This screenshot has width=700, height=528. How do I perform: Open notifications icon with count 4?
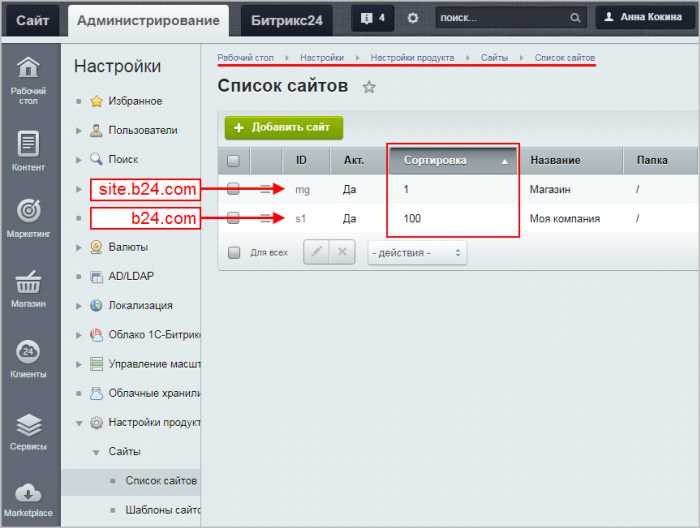pos(372,18)
